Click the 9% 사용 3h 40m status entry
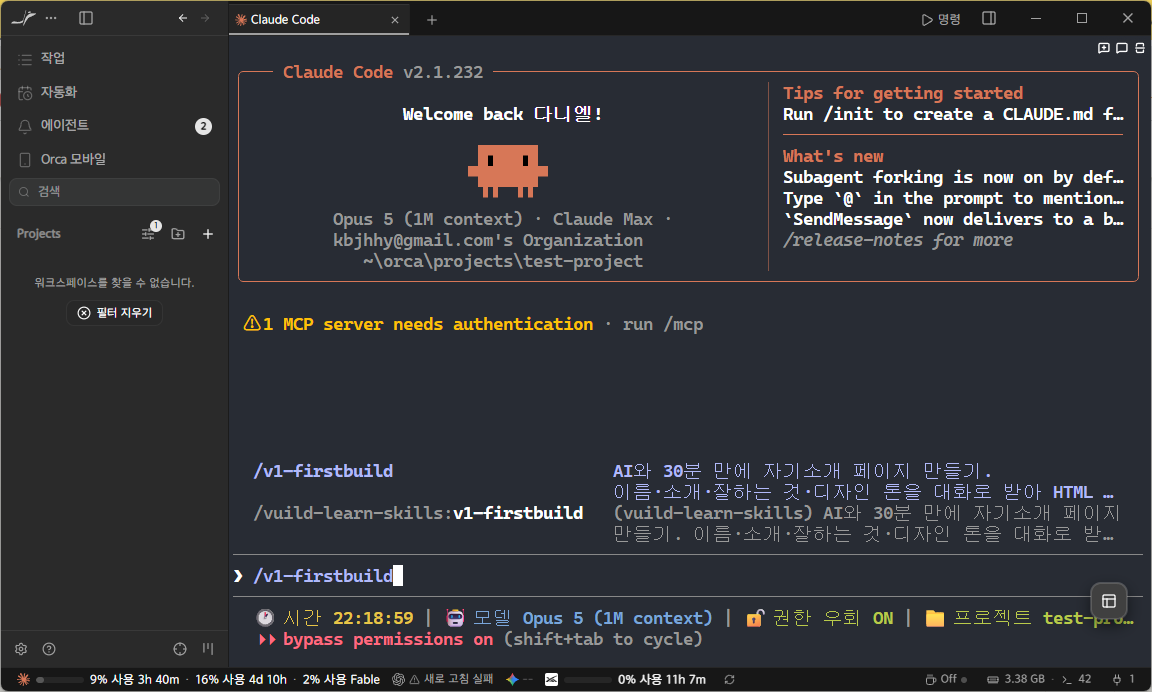The width and height of the screenshot is (1152, 692). coord(134,680)
